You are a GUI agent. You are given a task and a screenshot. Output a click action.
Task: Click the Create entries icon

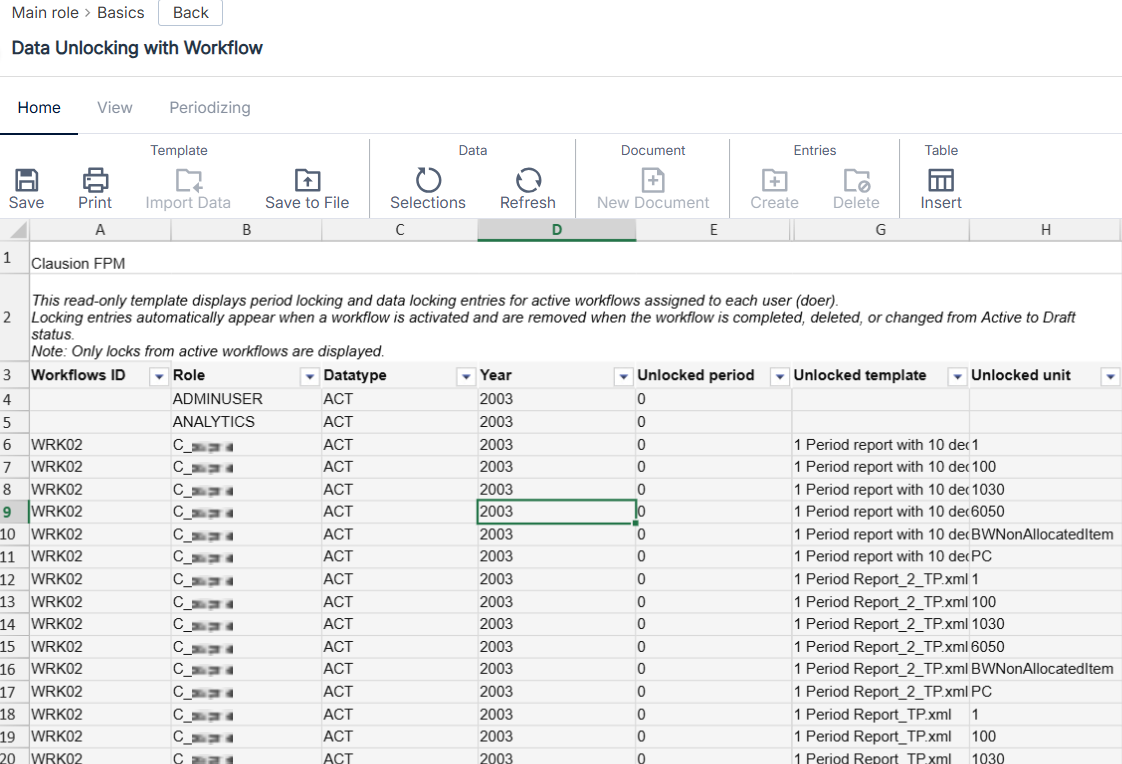point(774,180)
